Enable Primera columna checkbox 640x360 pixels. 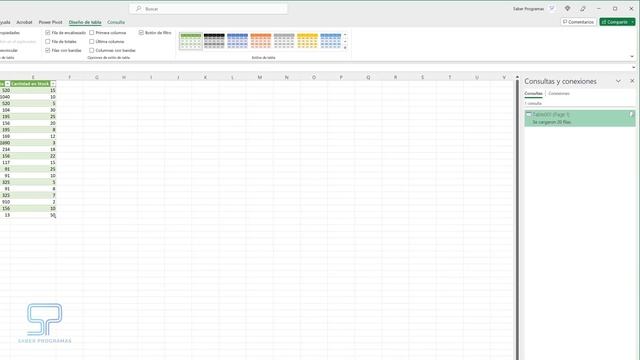(92, 33)
